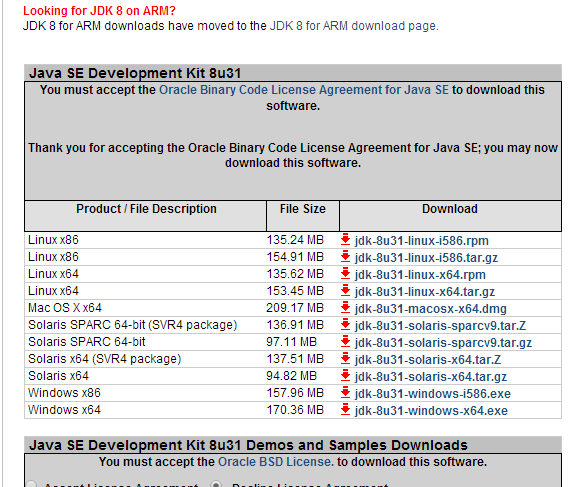580x487 pixels.
Task: Click the '136.91 MB' file size cell
Action: coord(295,325)
